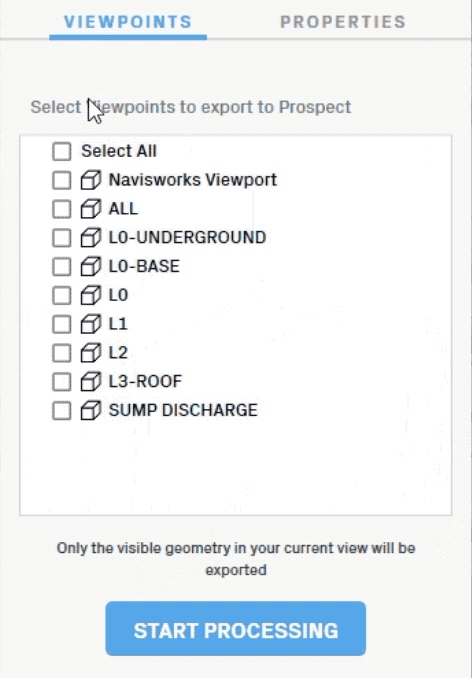
Task: Select the L0-BASE viewpoint label
Action: [144, 266]
